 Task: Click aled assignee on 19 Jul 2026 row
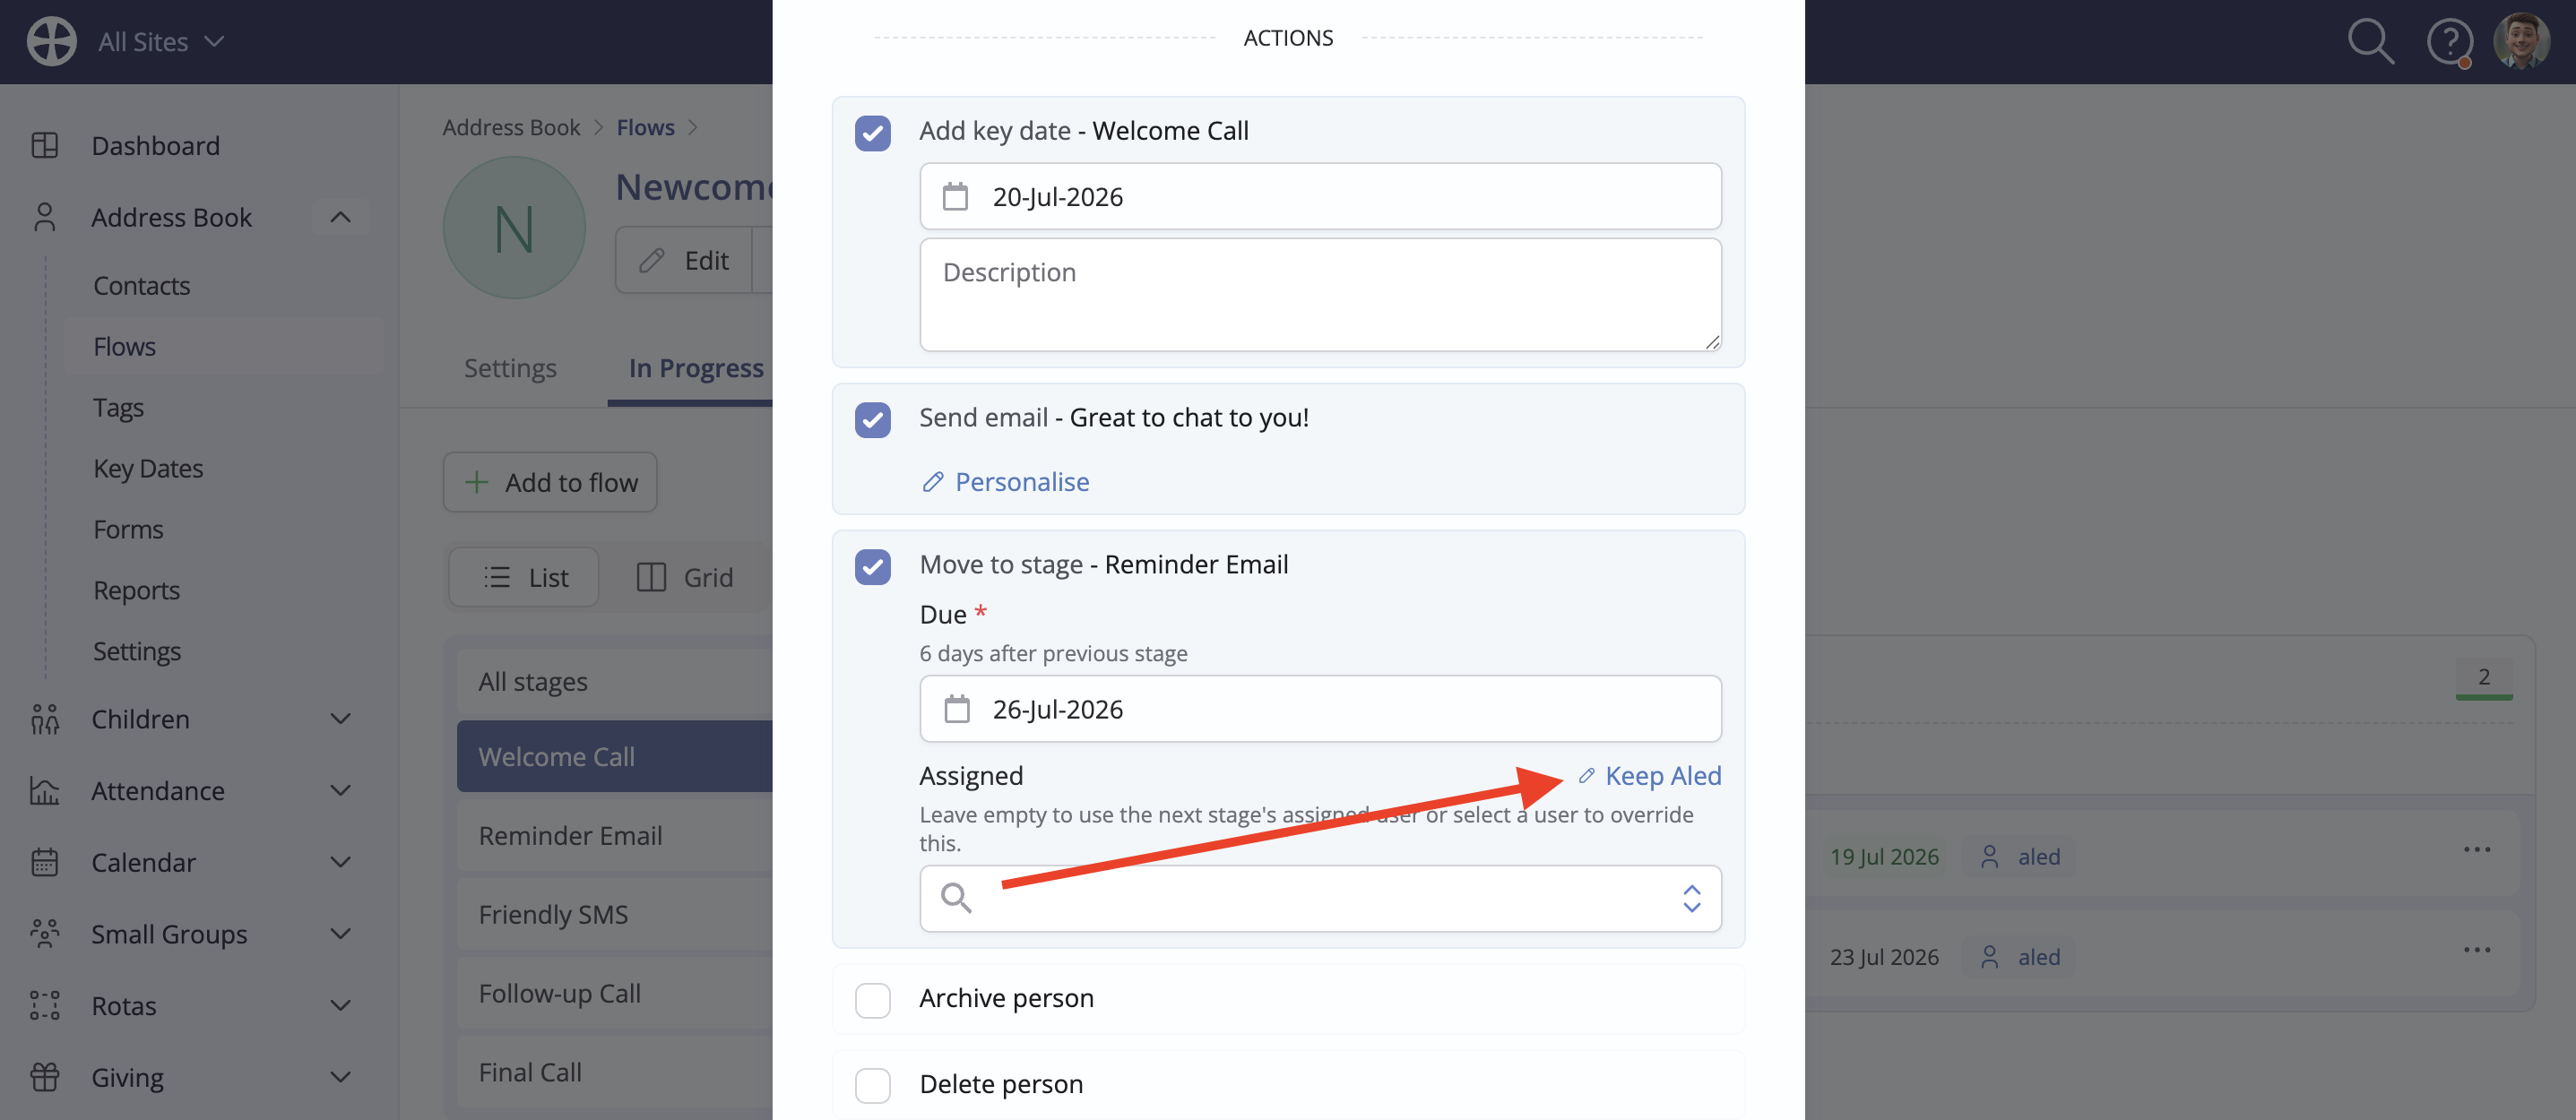click(2019, 856)
